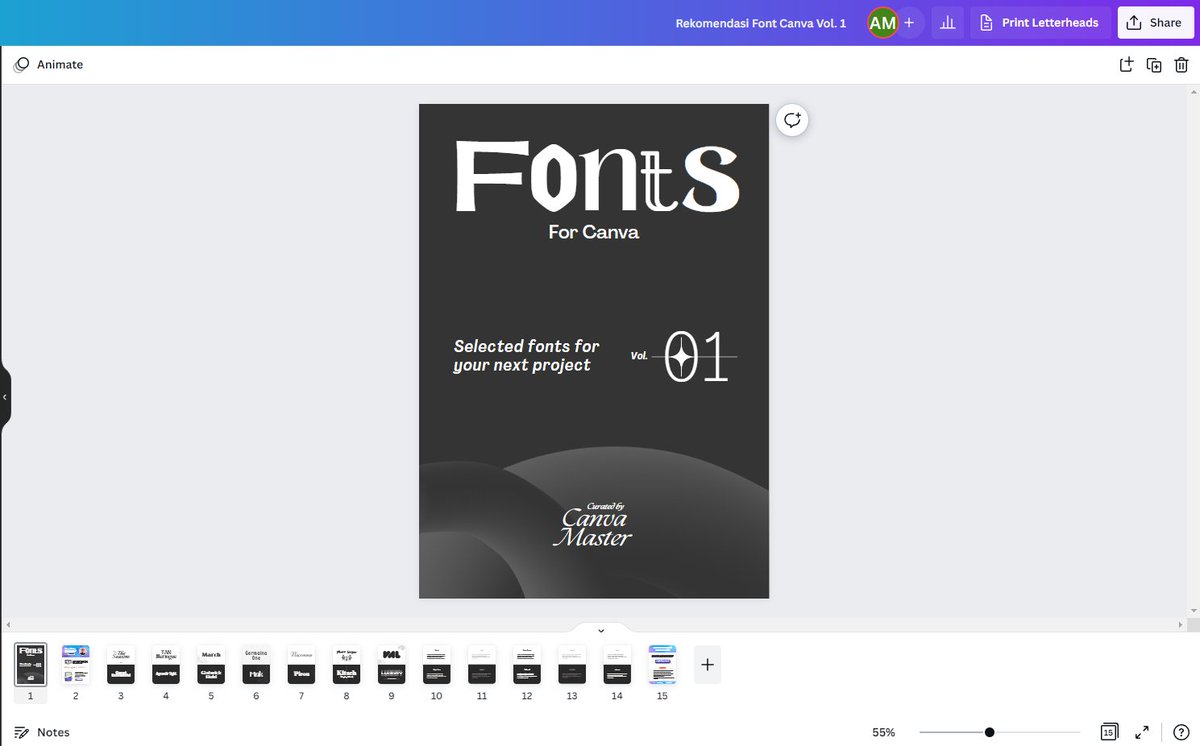The image size is (1200, 746).
Task: Click the zoom slider handle
Action: tap(989, 732)
